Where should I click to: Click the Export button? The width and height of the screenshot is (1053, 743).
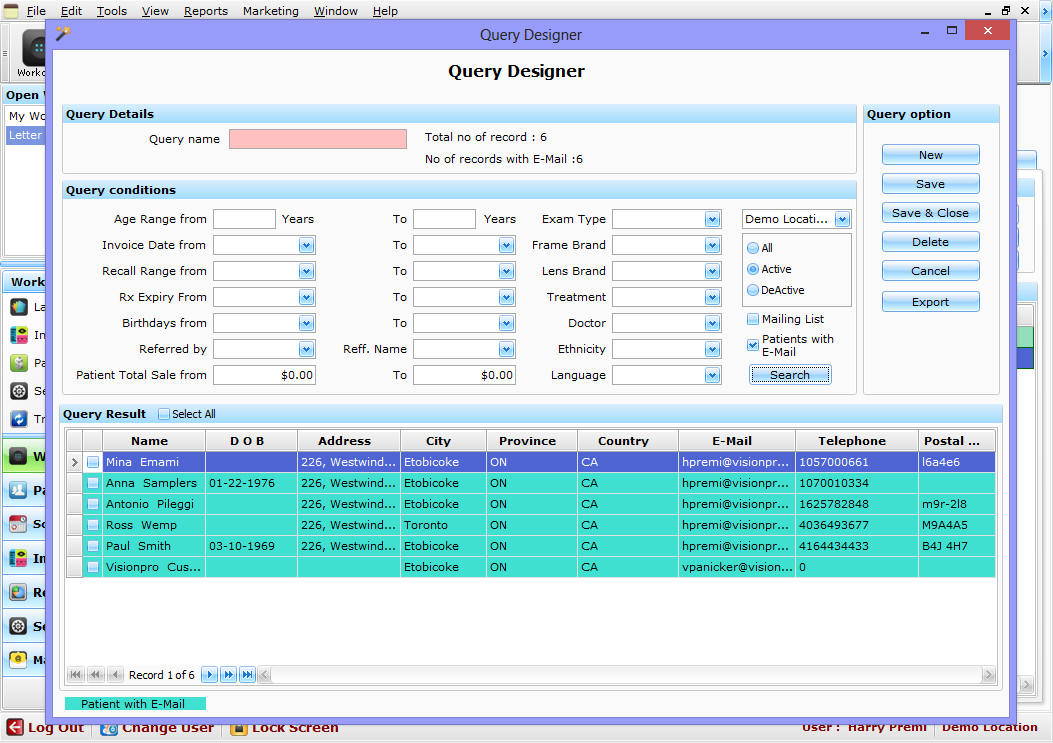[x=930, y=302]
